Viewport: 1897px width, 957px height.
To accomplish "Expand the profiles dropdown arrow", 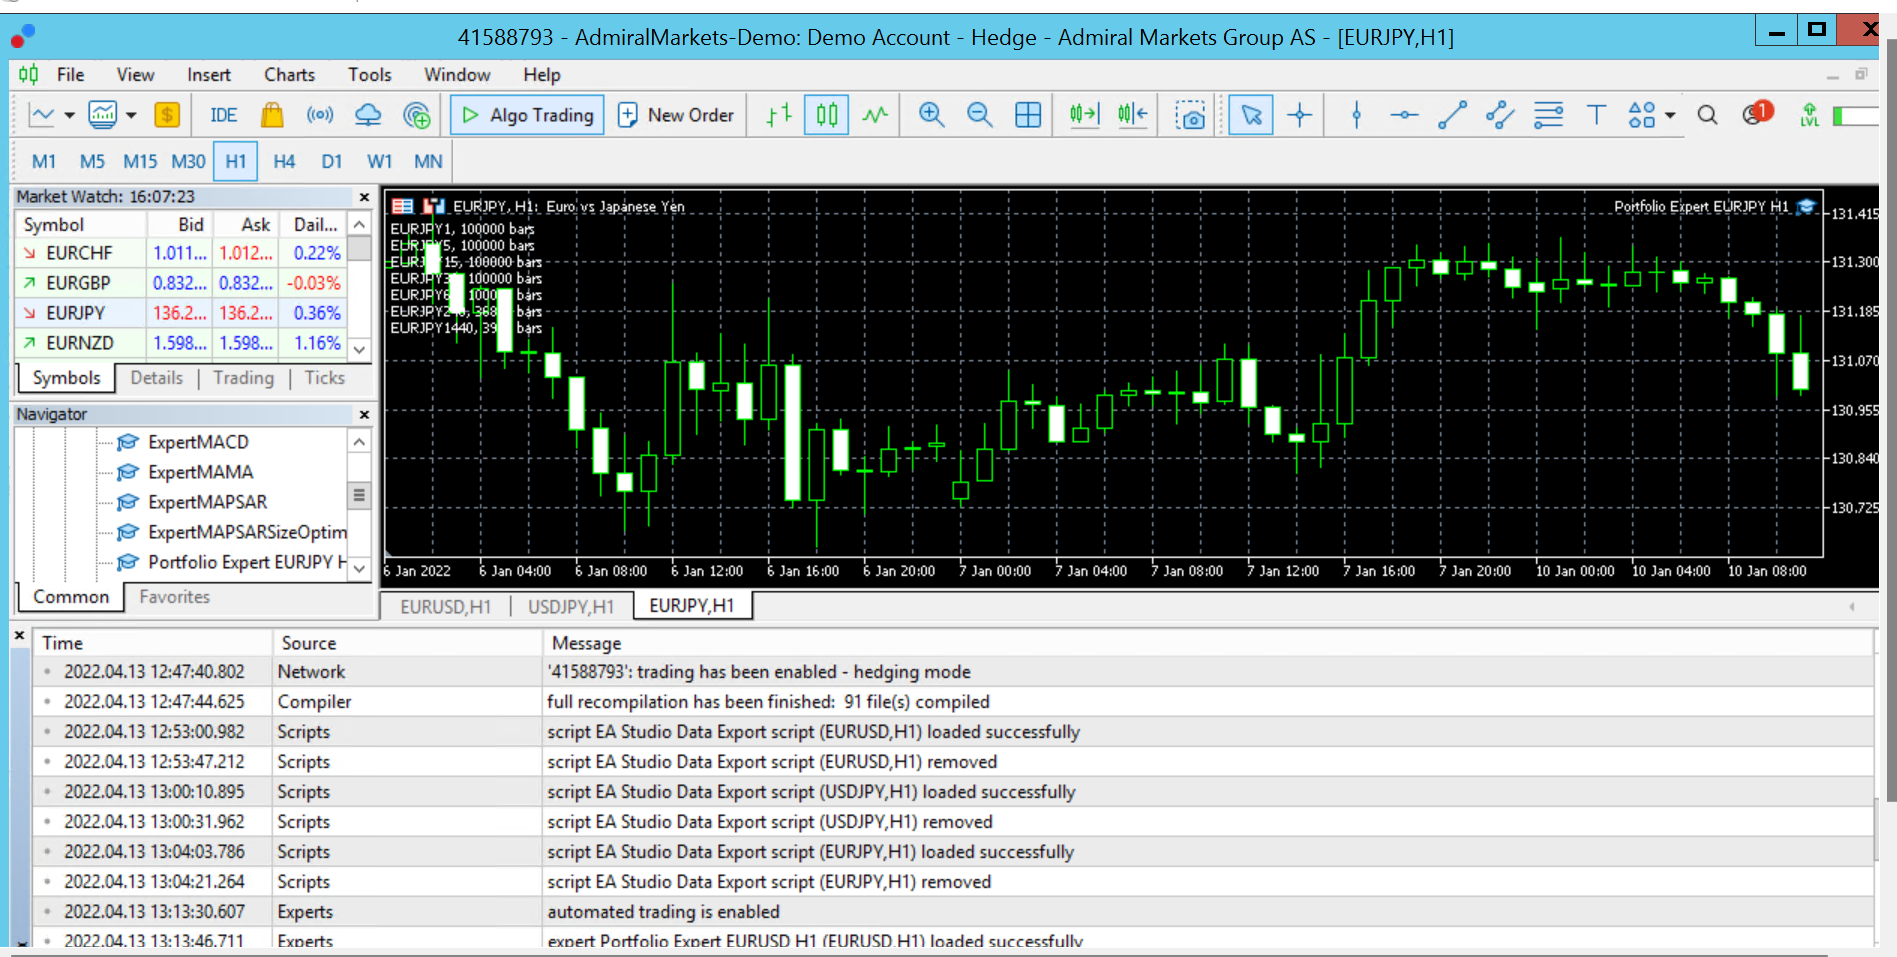I will tap(131, 115).
